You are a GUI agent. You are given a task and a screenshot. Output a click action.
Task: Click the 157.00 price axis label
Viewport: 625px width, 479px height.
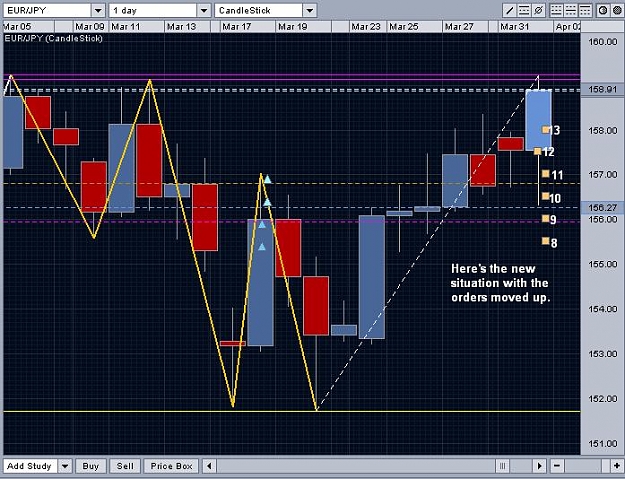tap(603, 175)
